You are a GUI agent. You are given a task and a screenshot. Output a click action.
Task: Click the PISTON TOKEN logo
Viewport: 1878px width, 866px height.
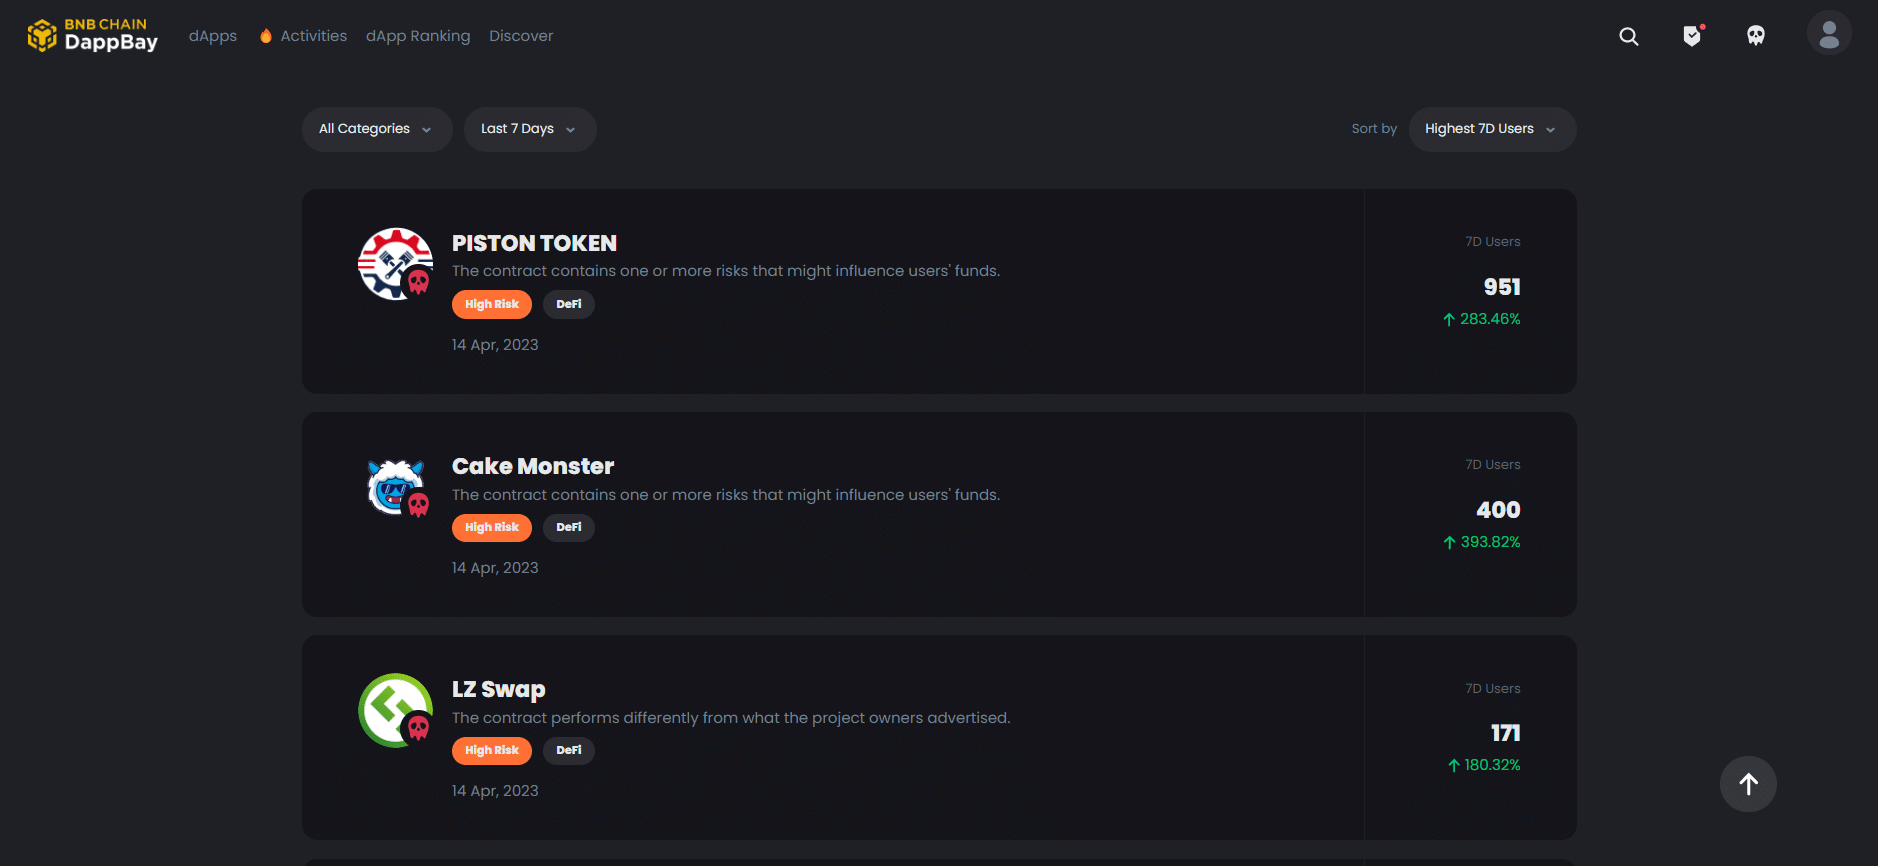point(396,264)
